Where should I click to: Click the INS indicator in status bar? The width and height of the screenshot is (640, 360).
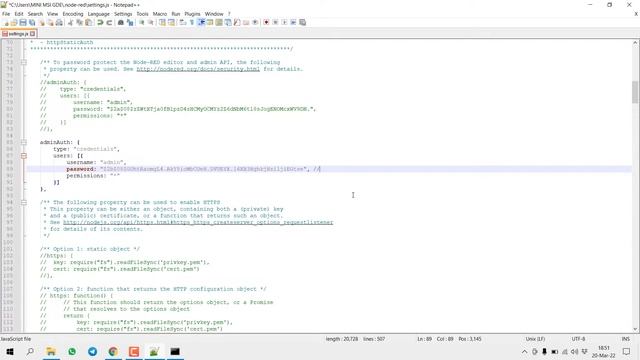pos(625,339)
